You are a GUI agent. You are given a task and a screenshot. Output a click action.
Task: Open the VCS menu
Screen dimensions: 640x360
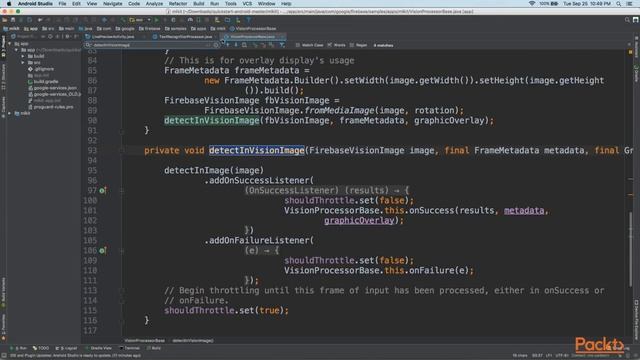tap(247, 4)
